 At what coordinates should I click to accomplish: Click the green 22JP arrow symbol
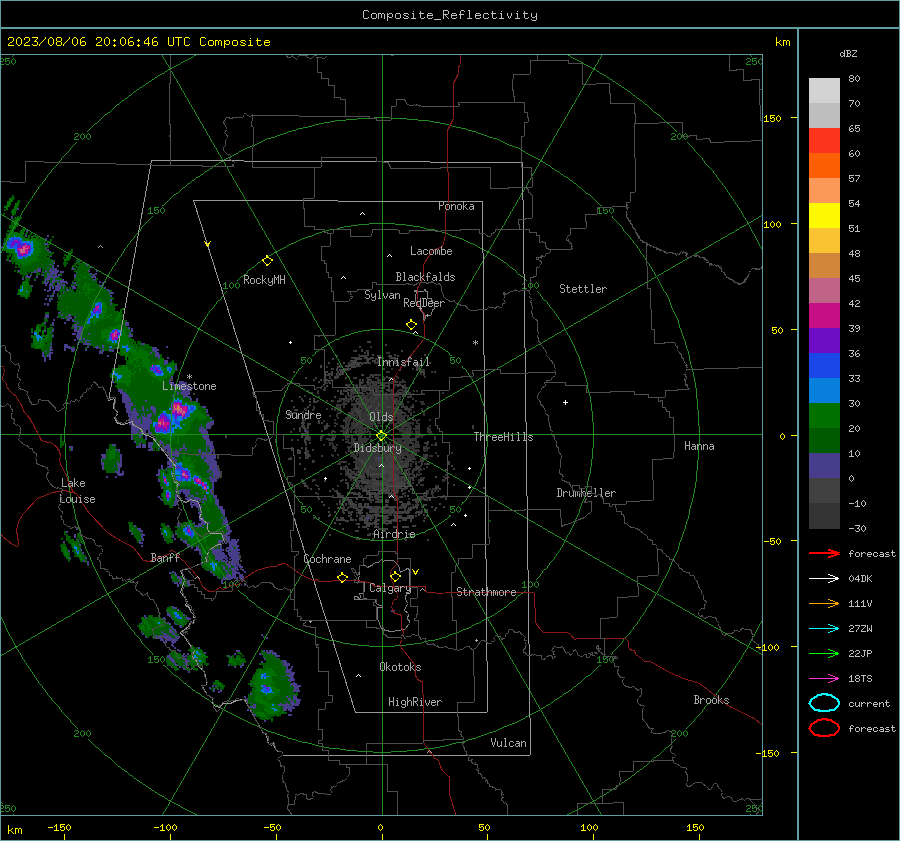tap(824, 653)
